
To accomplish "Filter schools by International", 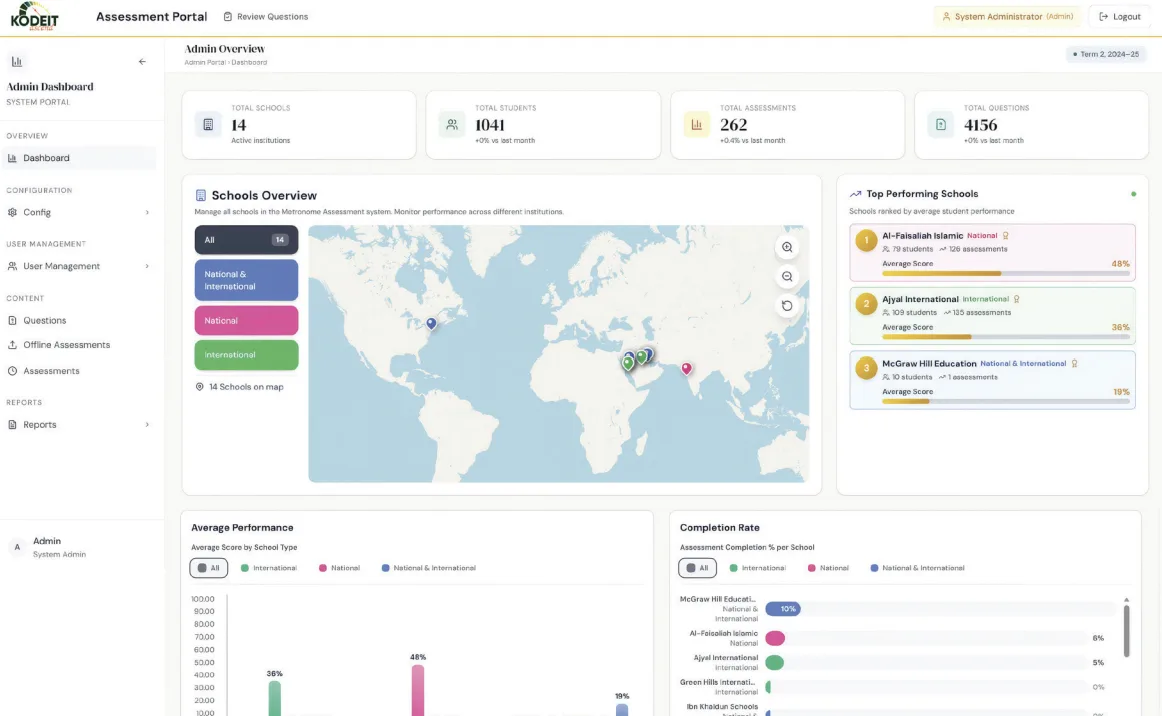I will pos(246,355).
